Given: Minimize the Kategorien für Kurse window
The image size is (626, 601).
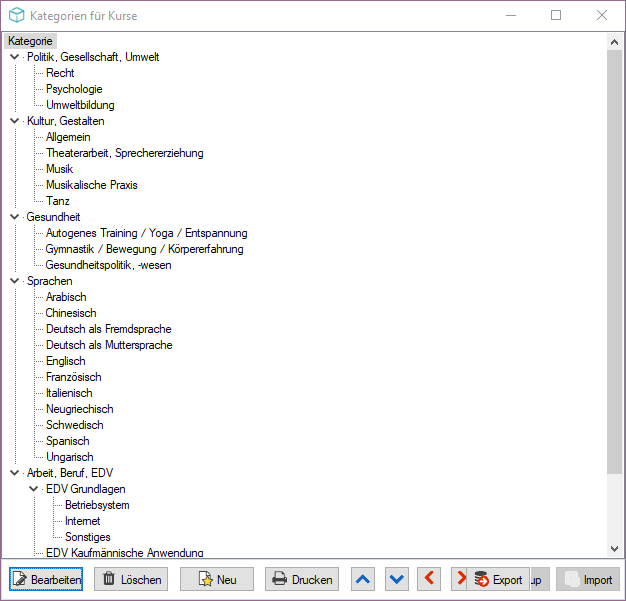Looking at the screenshot, I should 511,15.
